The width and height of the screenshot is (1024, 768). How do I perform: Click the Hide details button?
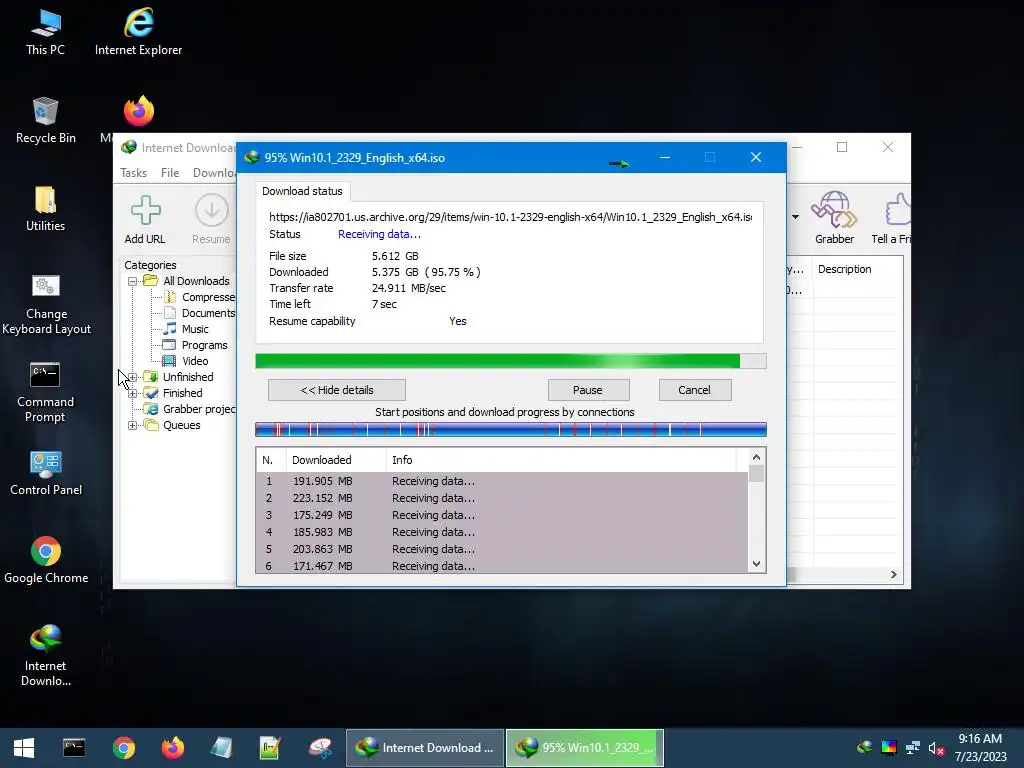point(337,390)
